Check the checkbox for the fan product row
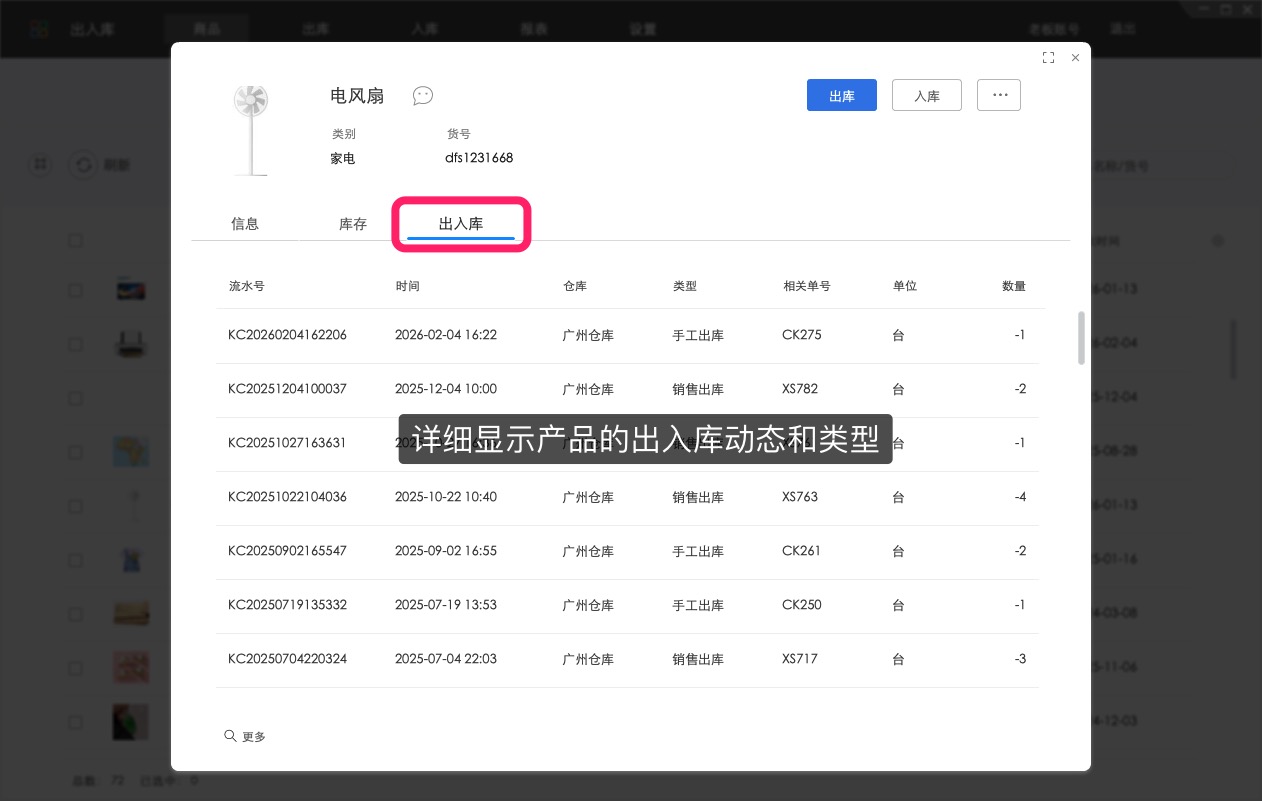This screenshot has height=801, width=1262. [x=75, y=506]
